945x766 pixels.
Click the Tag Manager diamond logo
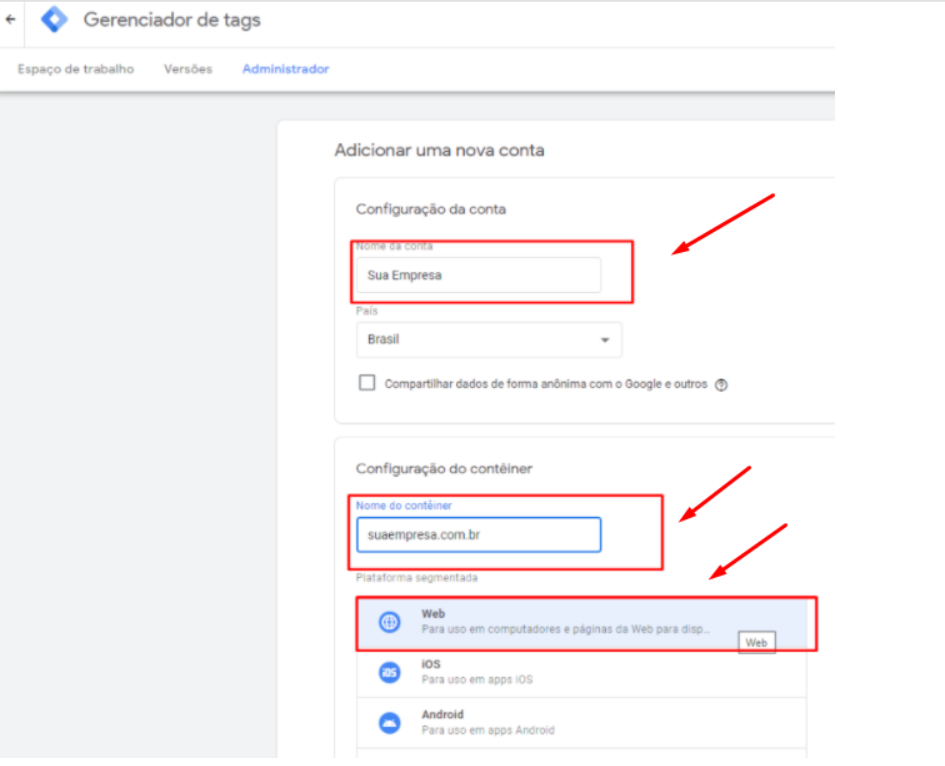(55, 19)
